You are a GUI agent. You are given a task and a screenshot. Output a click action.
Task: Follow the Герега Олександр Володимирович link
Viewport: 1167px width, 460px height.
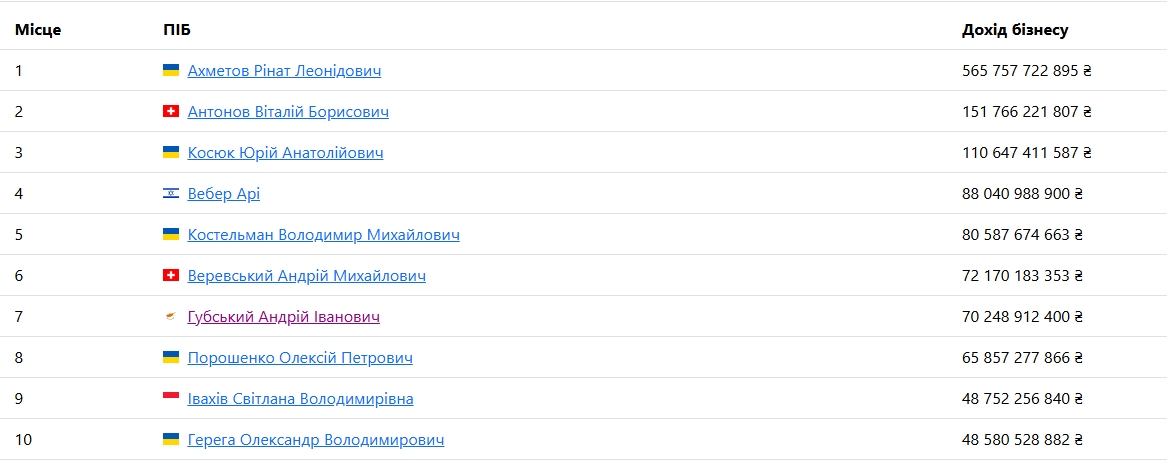316,440
